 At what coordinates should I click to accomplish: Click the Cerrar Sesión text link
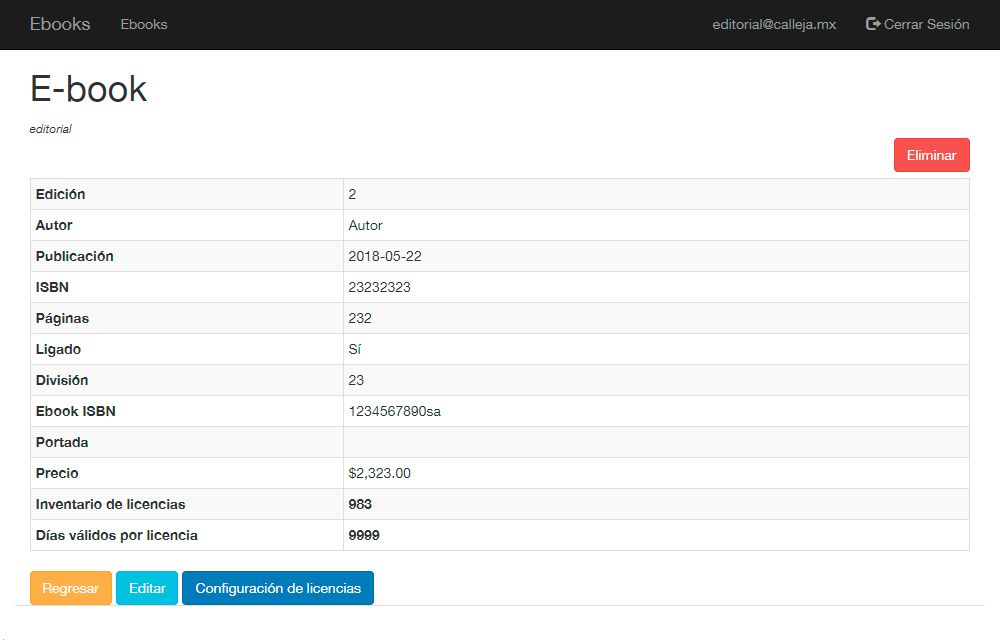[926, 24]
